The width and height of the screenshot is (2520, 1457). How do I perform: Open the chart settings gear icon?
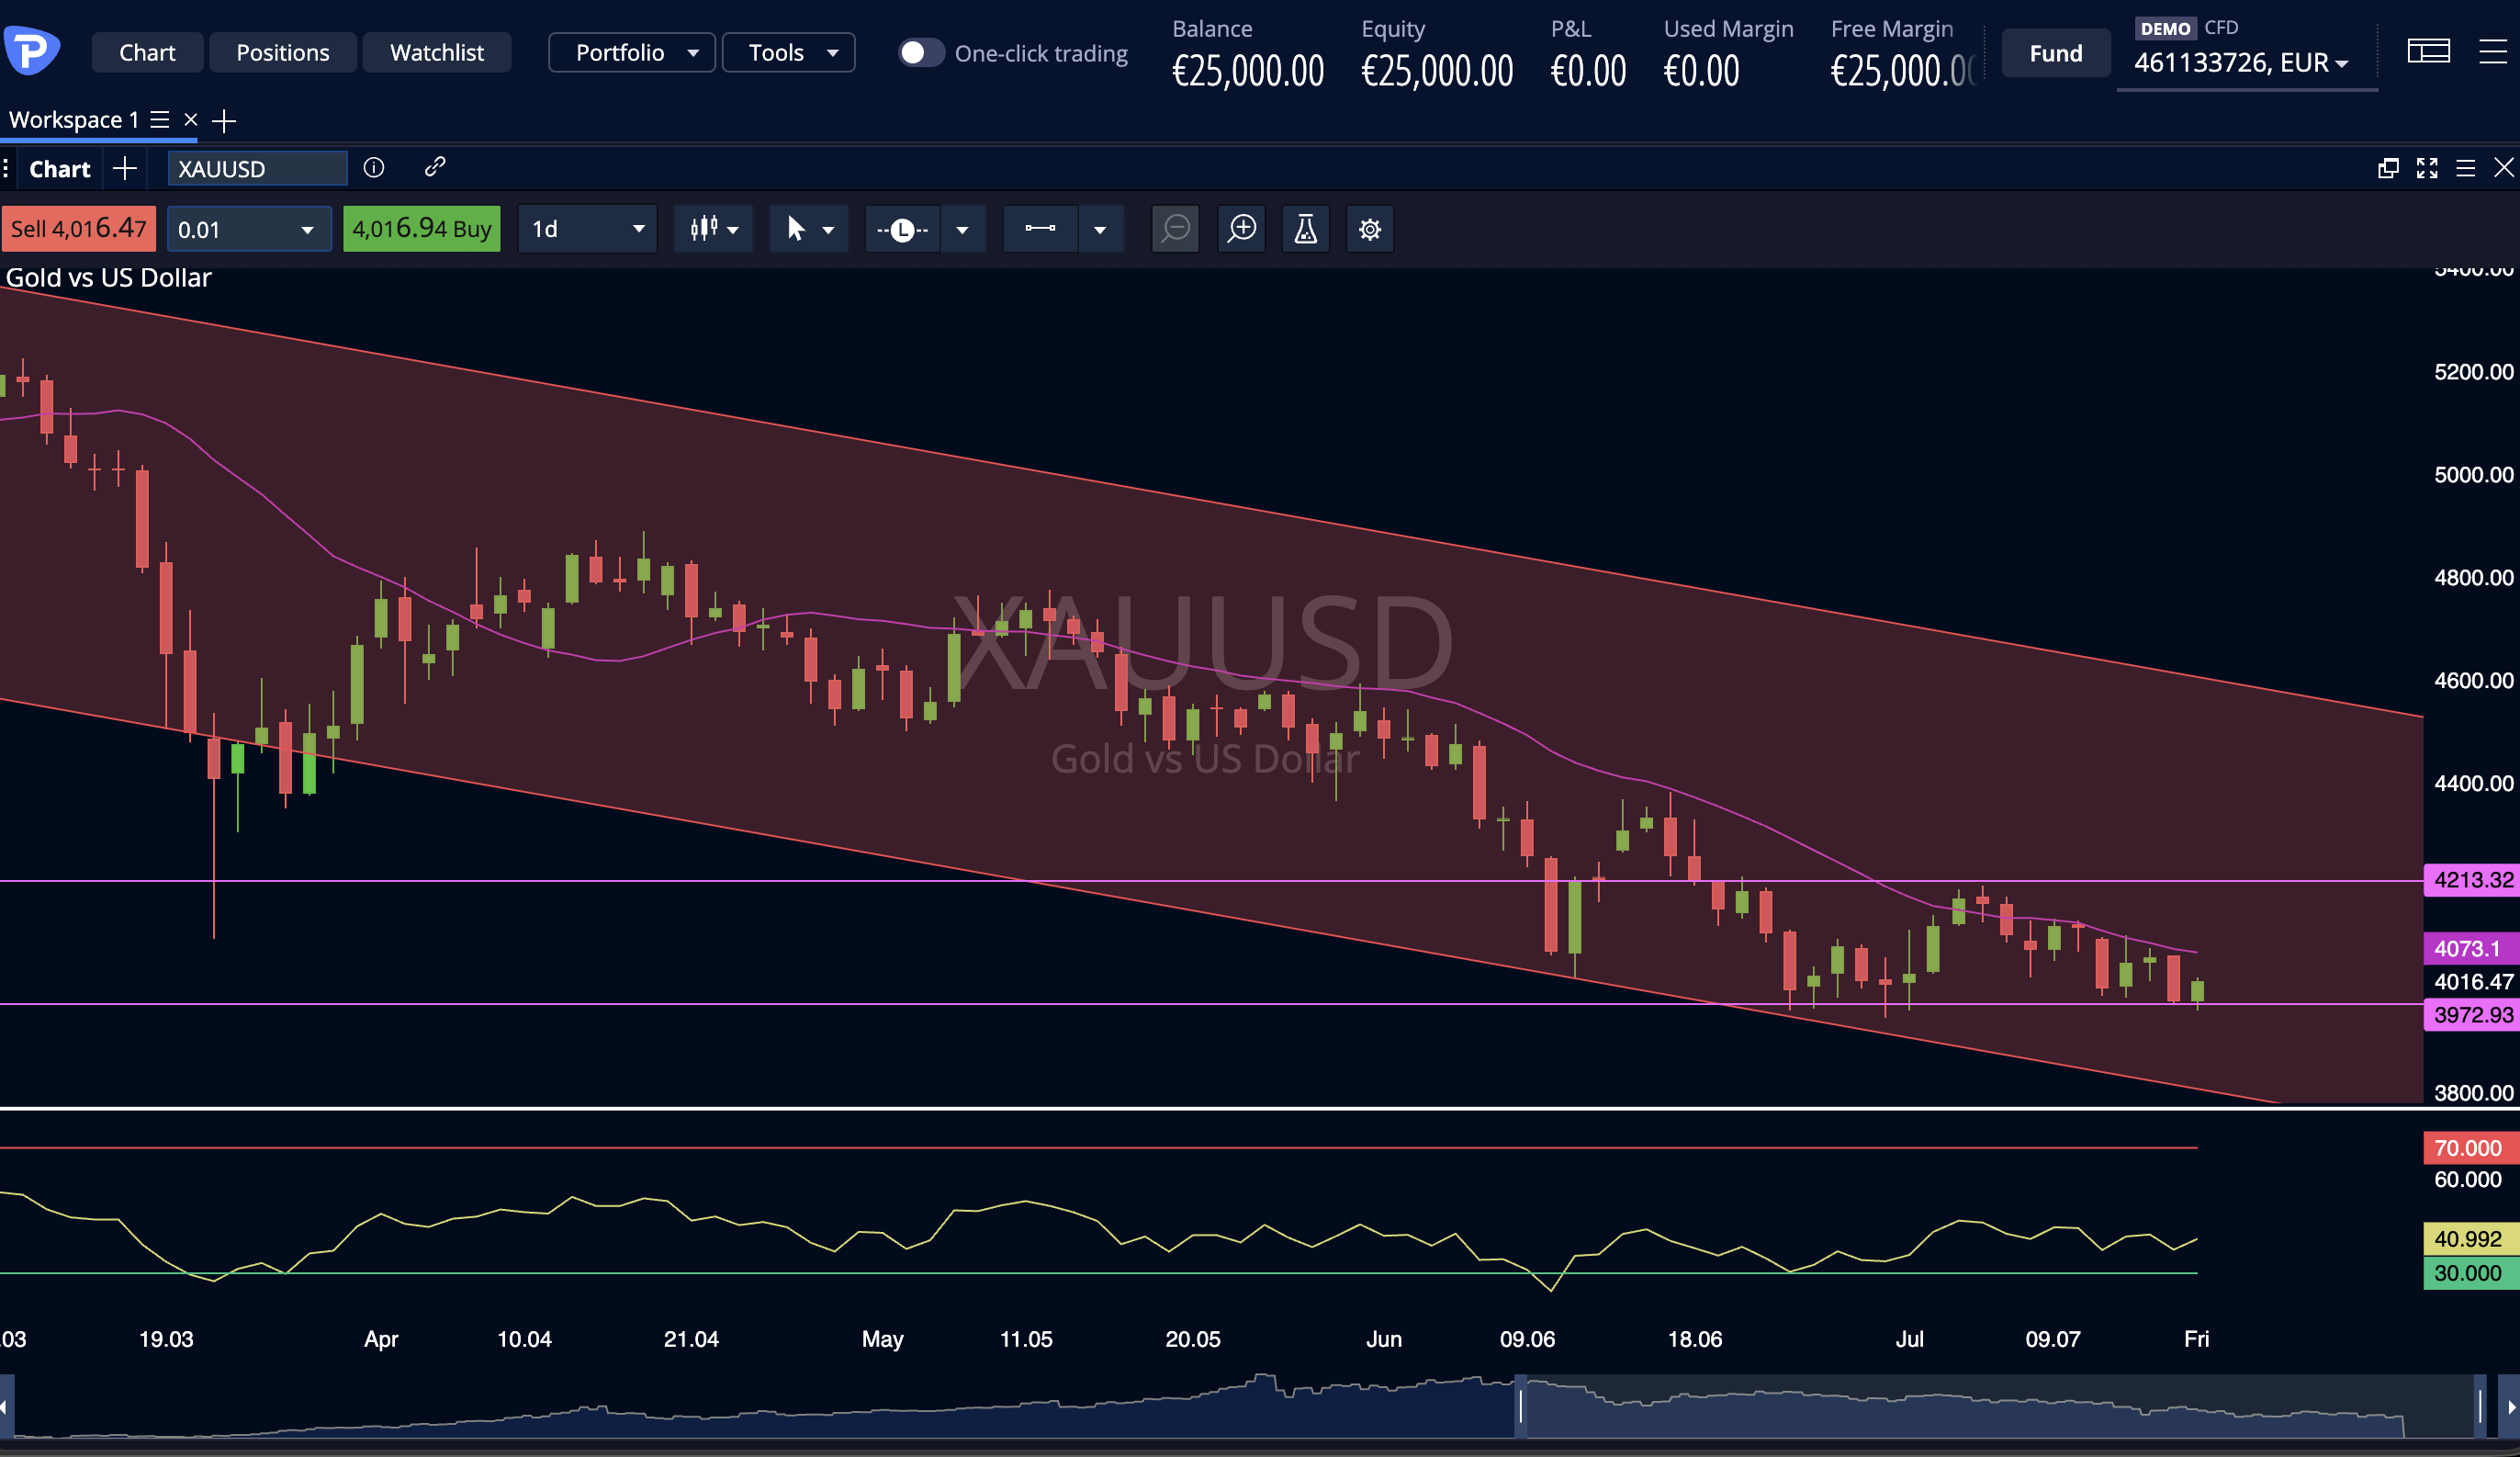coord(1369,229)
